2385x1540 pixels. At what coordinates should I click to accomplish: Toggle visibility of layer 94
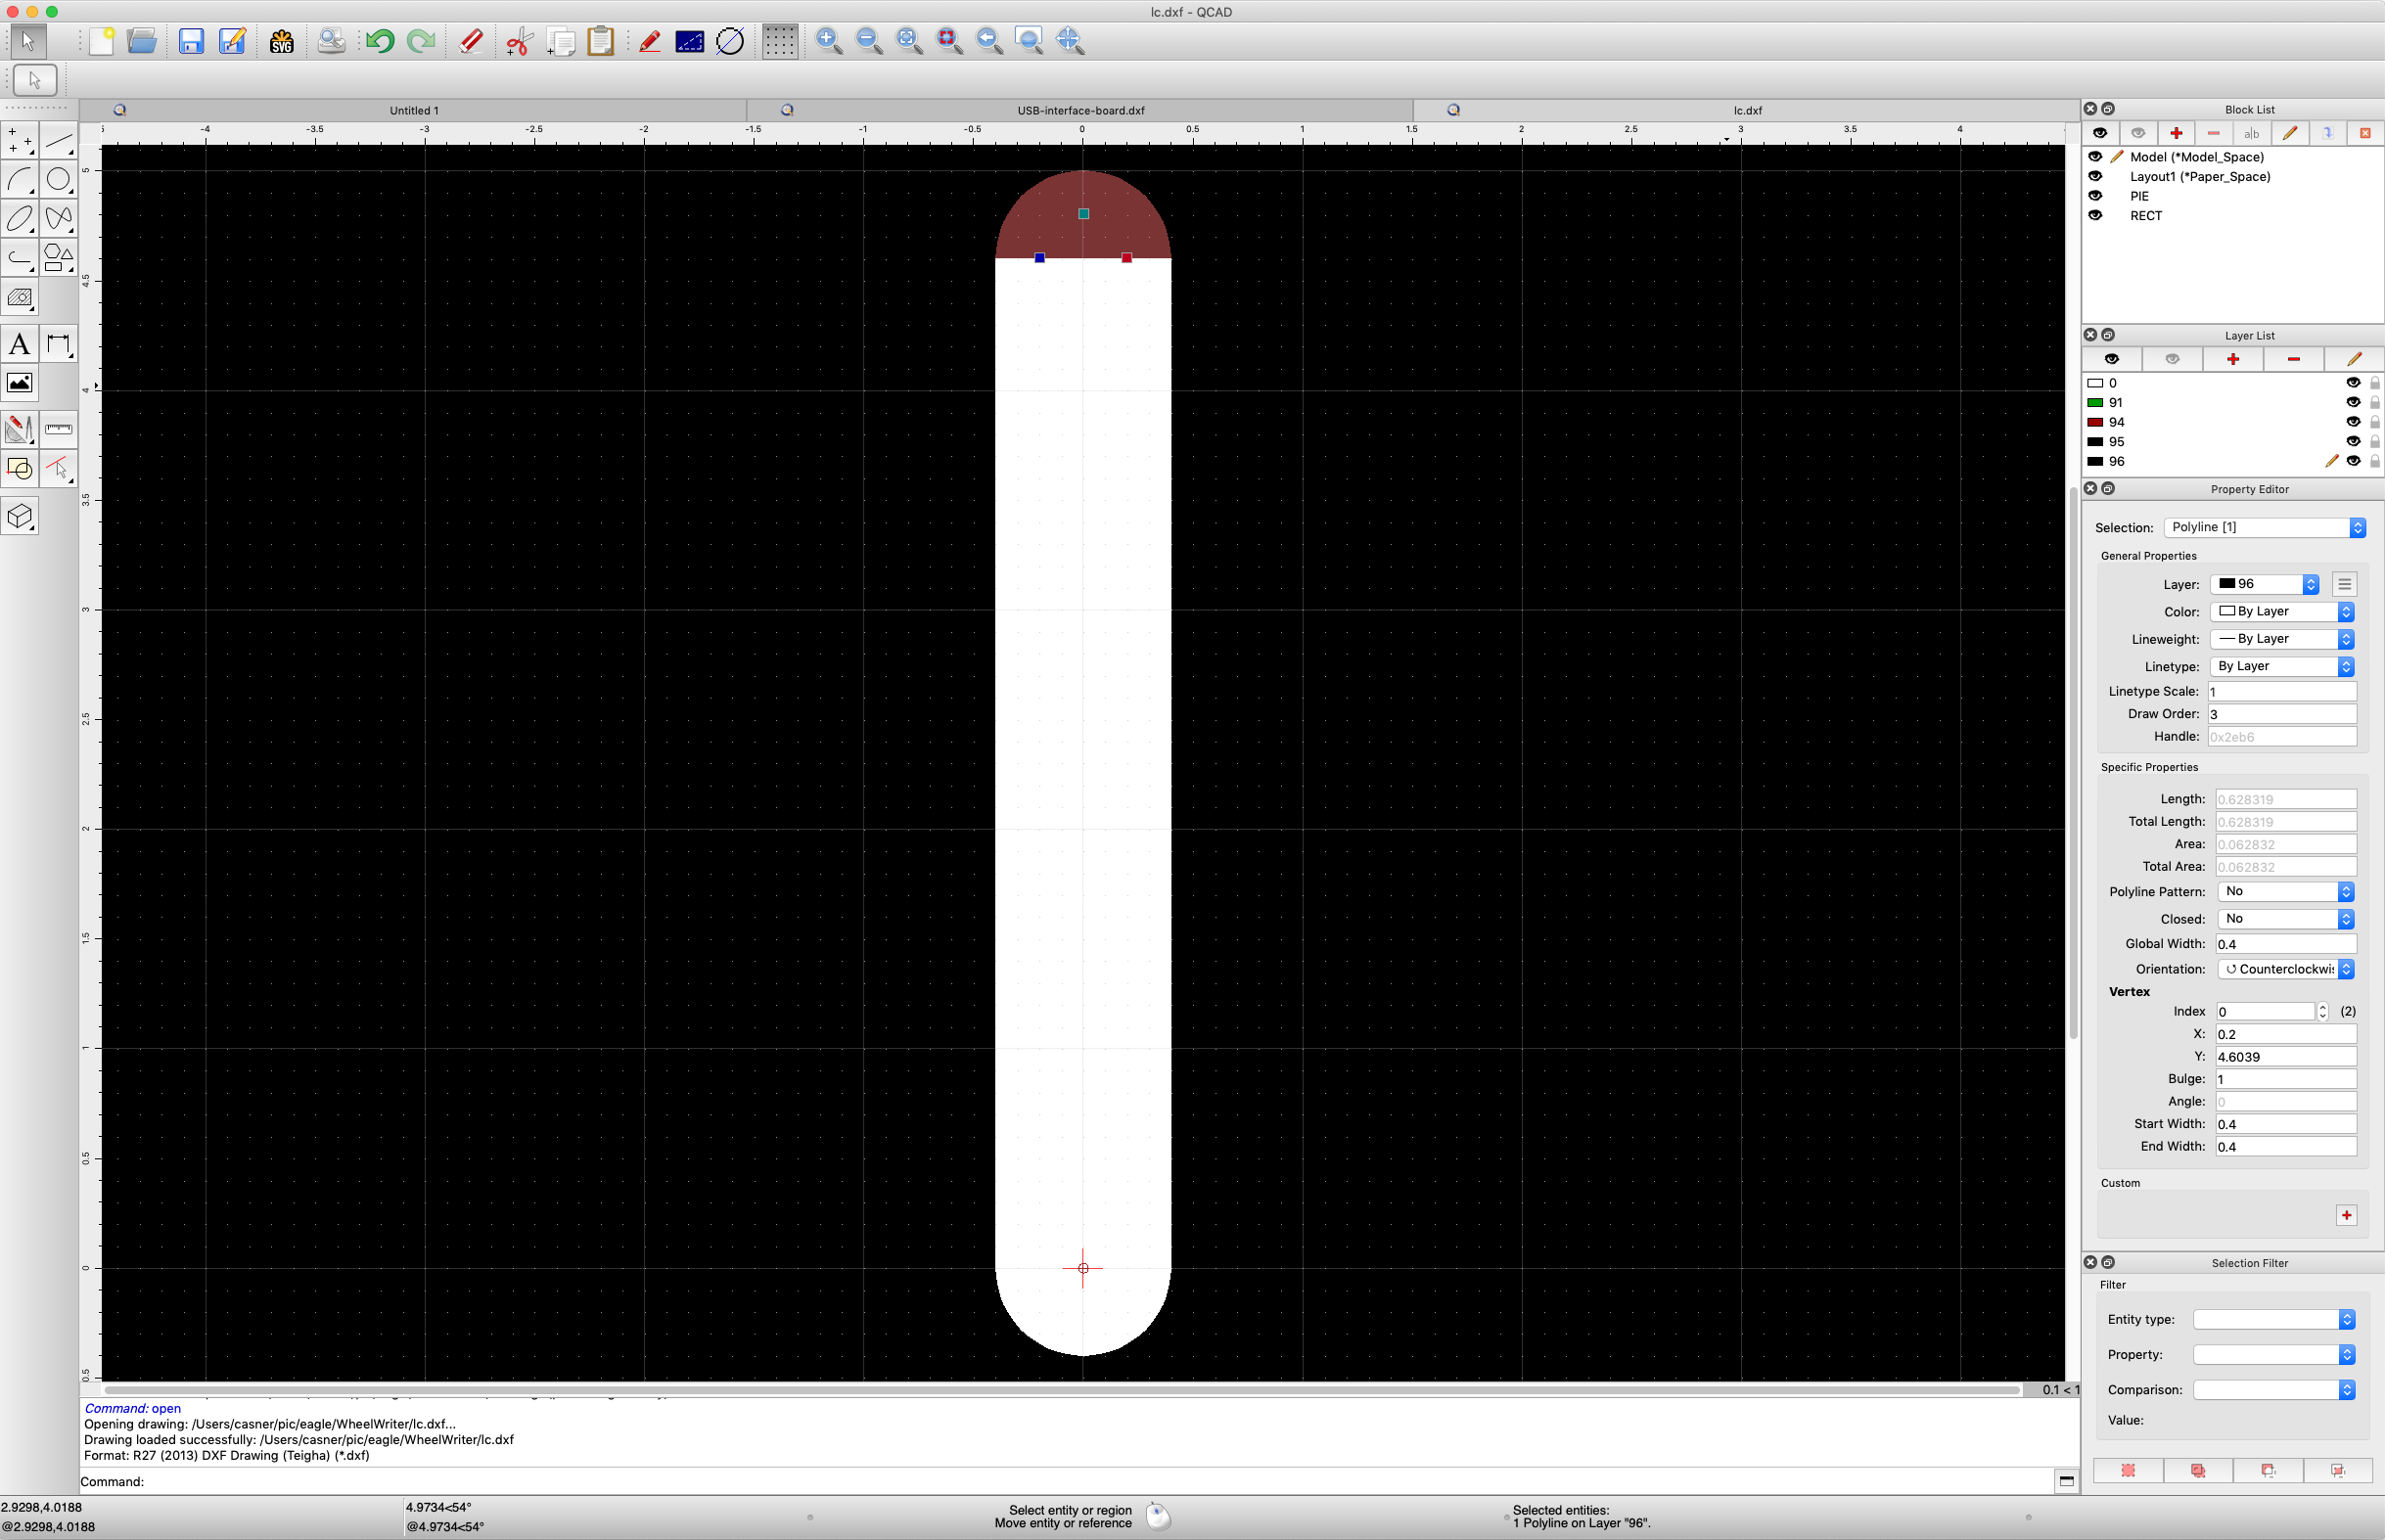tap(2353, 422)
